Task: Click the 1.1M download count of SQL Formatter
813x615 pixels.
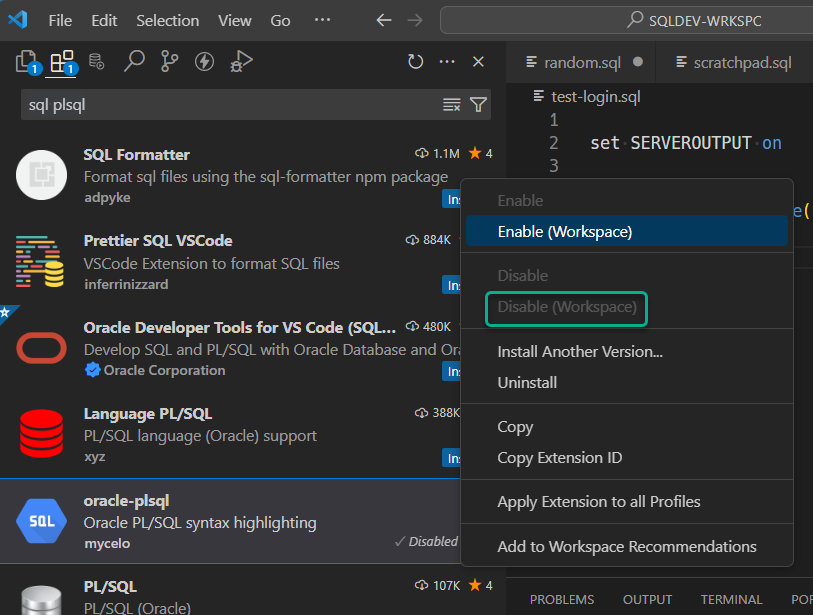Action: pyautogui.click(x=437, y=153)
